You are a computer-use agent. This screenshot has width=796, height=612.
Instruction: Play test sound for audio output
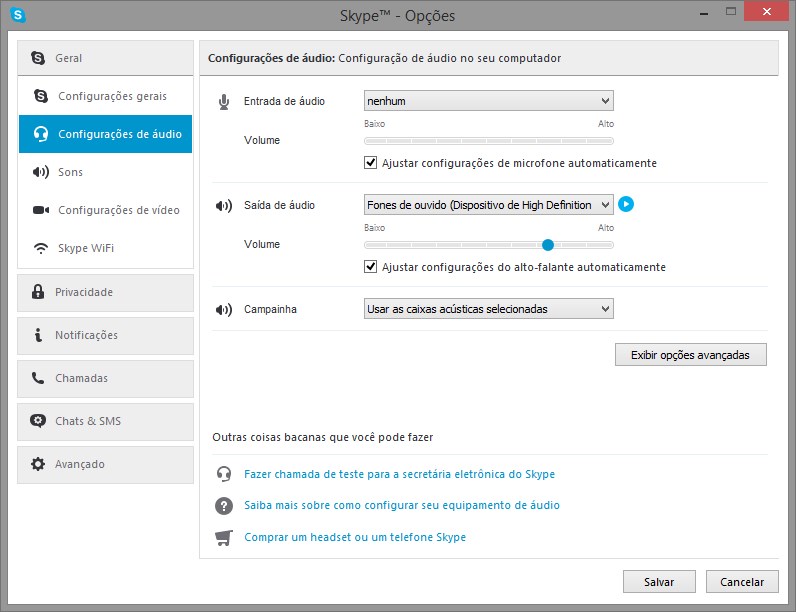626,205
